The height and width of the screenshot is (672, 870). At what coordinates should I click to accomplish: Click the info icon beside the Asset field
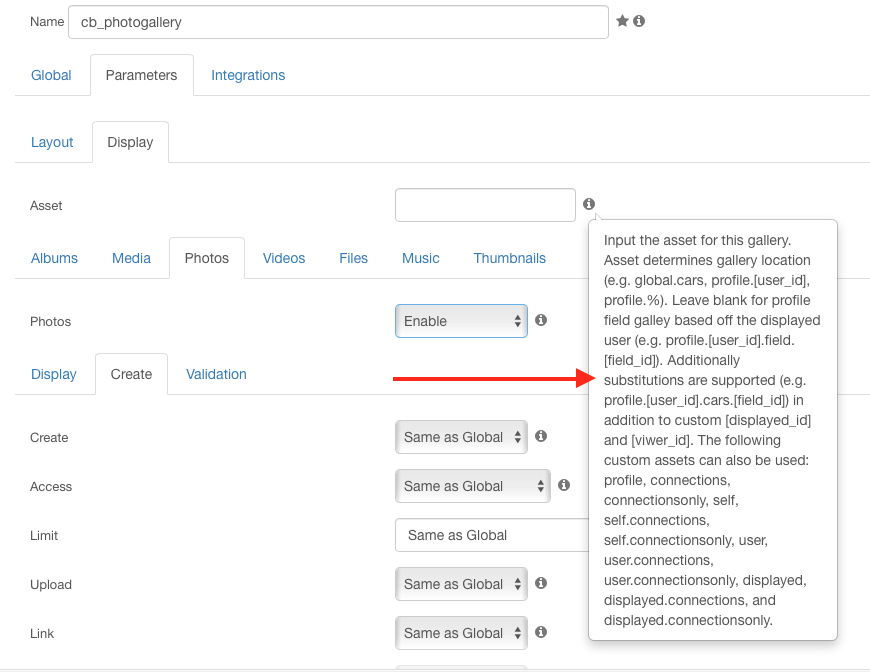[x=589, y=204]
